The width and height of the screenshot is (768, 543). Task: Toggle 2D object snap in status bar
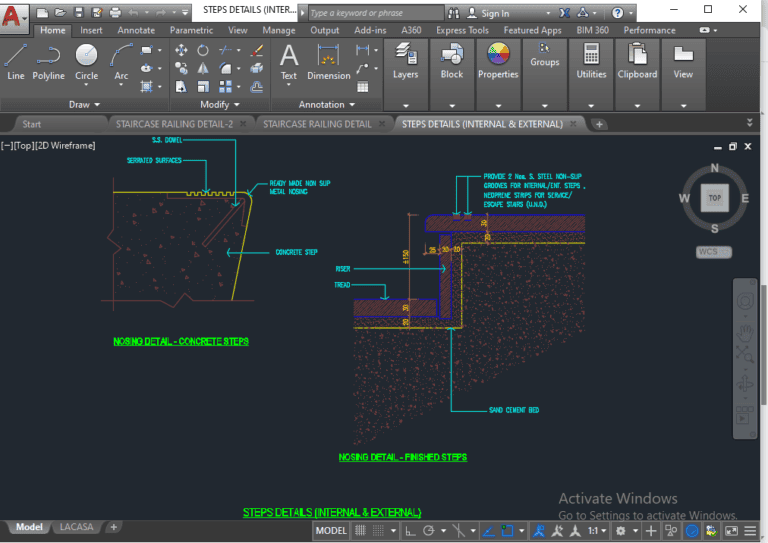point(507,531)
